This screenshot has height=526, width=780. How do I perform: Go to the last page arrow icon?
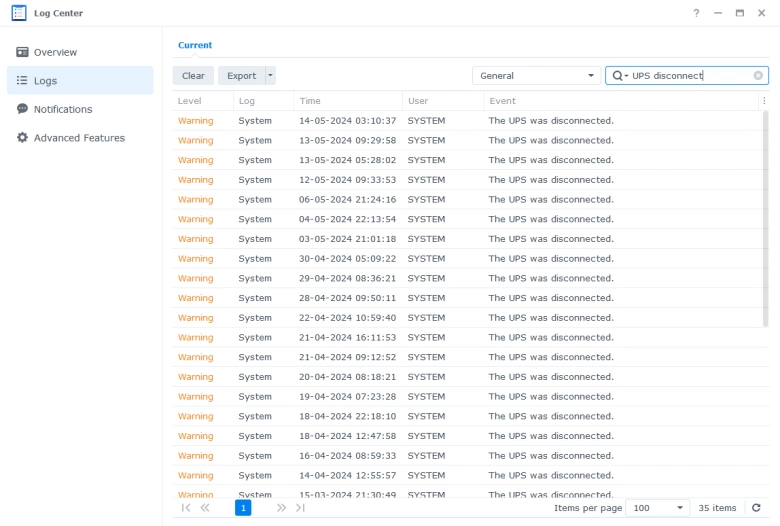point(300,508)
